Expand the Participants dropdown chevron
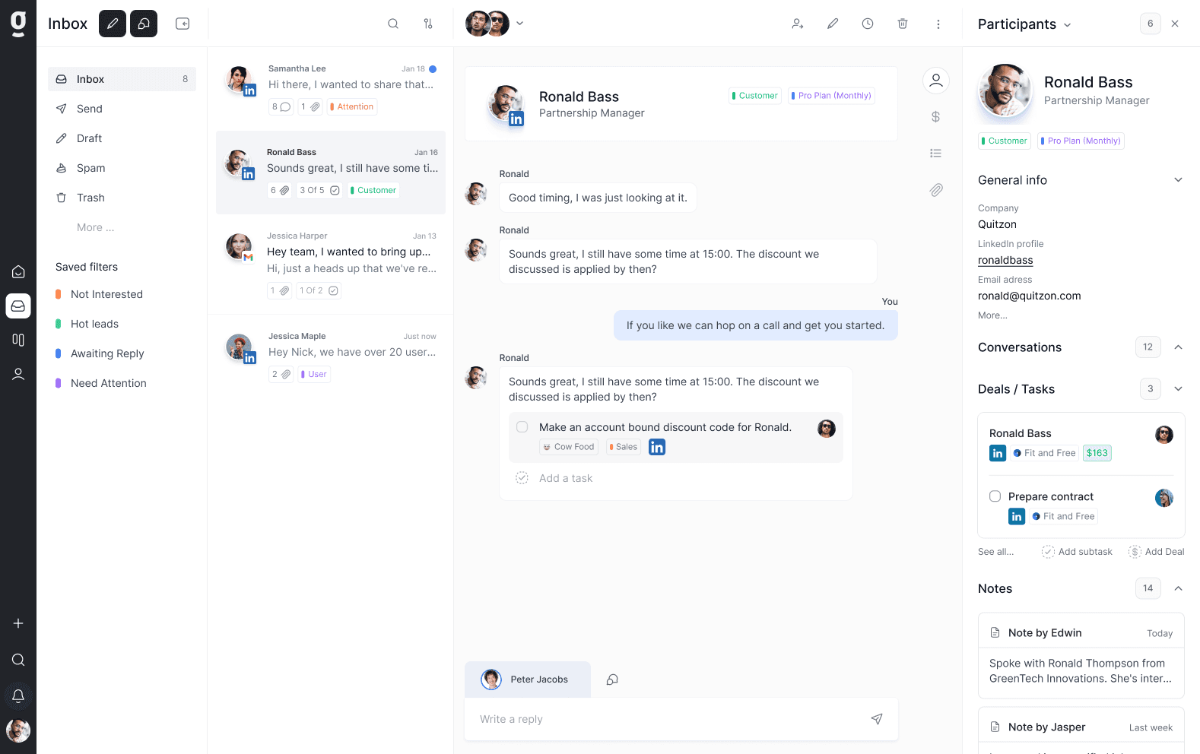This screenshot has height=754, width=1200. click(x=1067, y=25)
